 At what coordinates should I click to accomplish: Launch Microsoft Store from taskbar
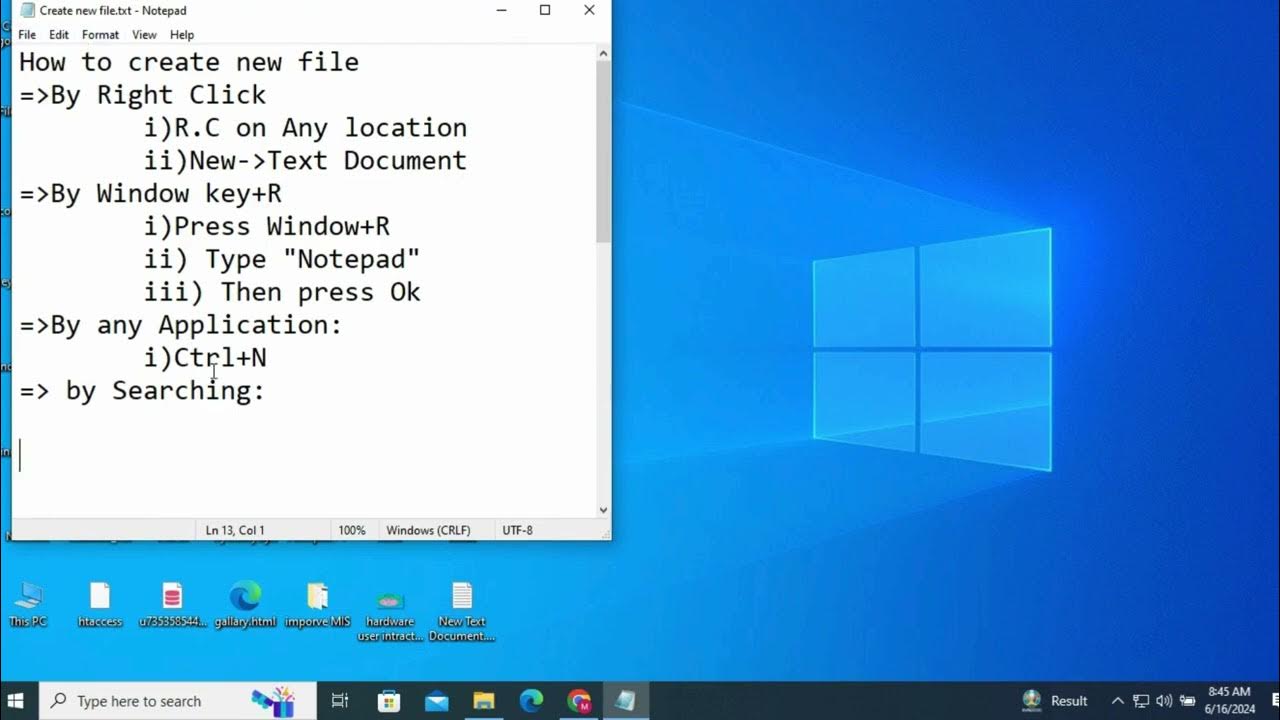point(389,701)
